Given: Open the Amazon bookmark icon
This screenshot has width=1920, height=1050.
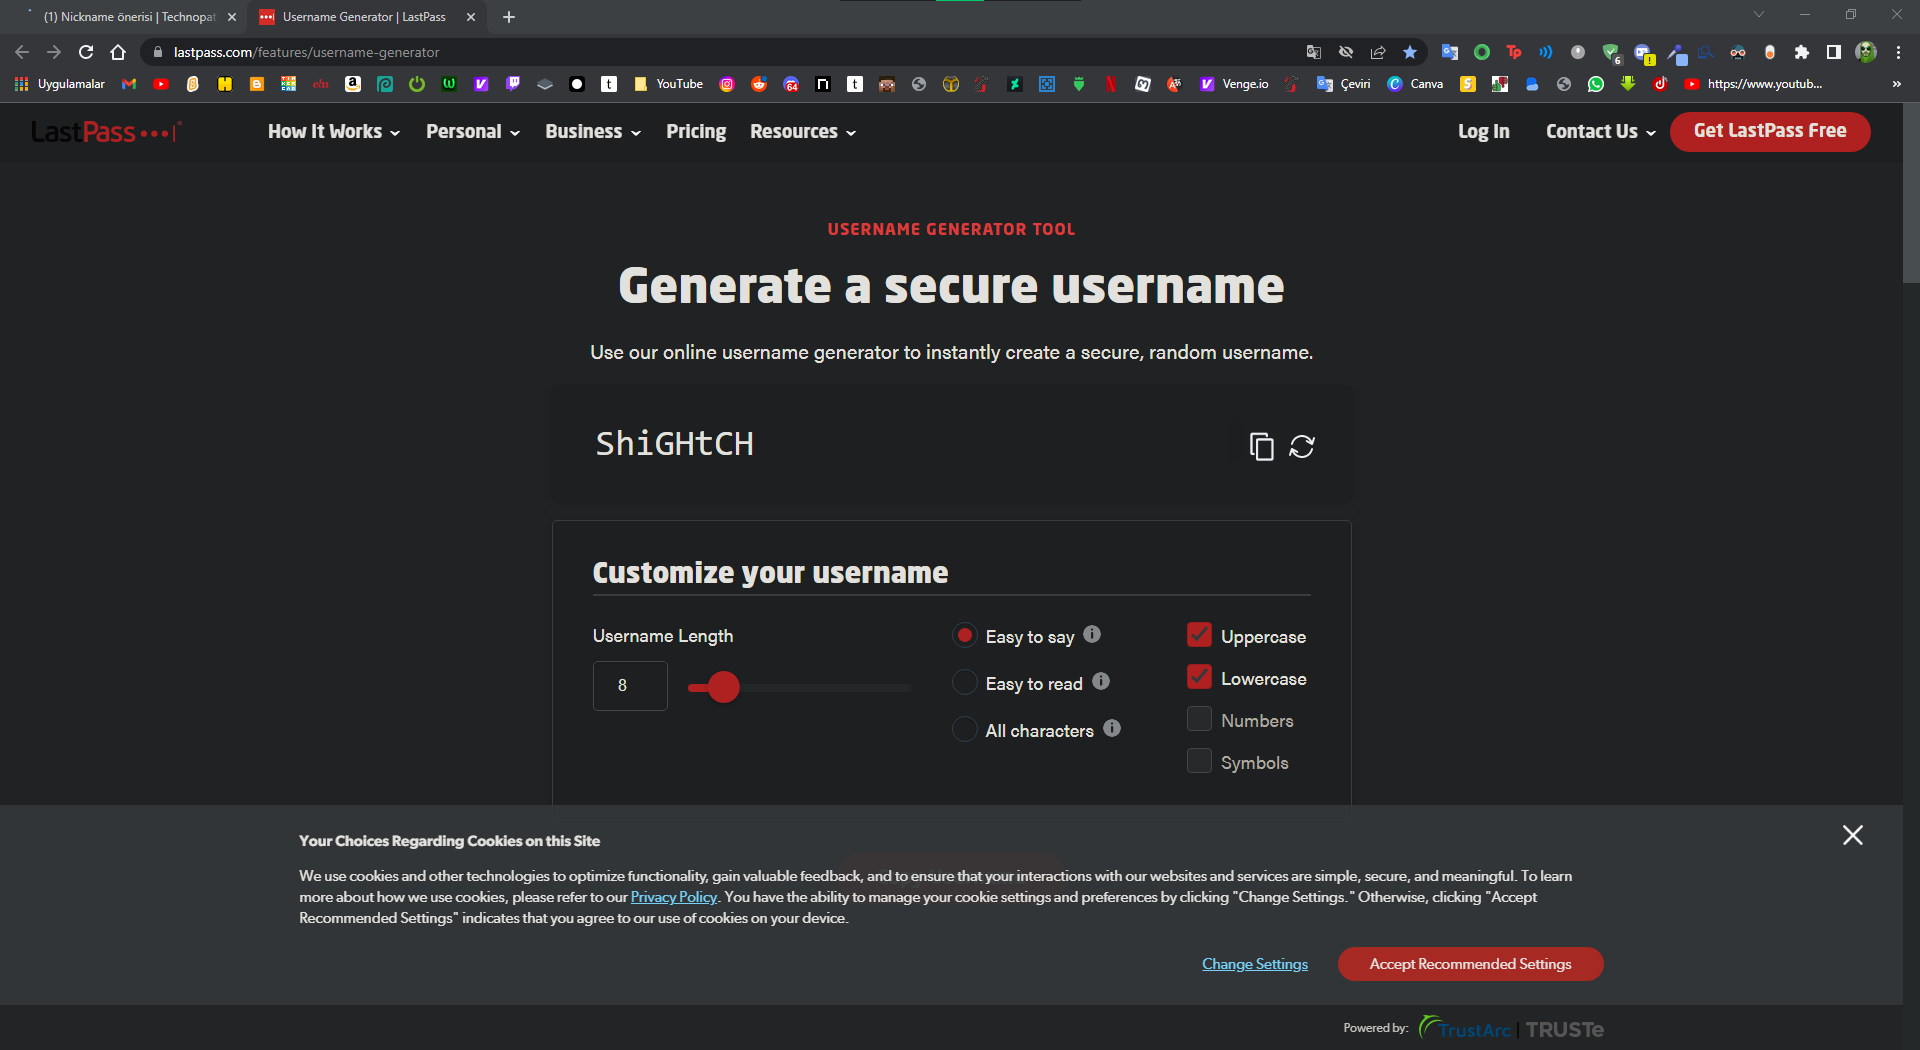Looking at the screenshot, I should pyautogui.click(x=353, y=84).
